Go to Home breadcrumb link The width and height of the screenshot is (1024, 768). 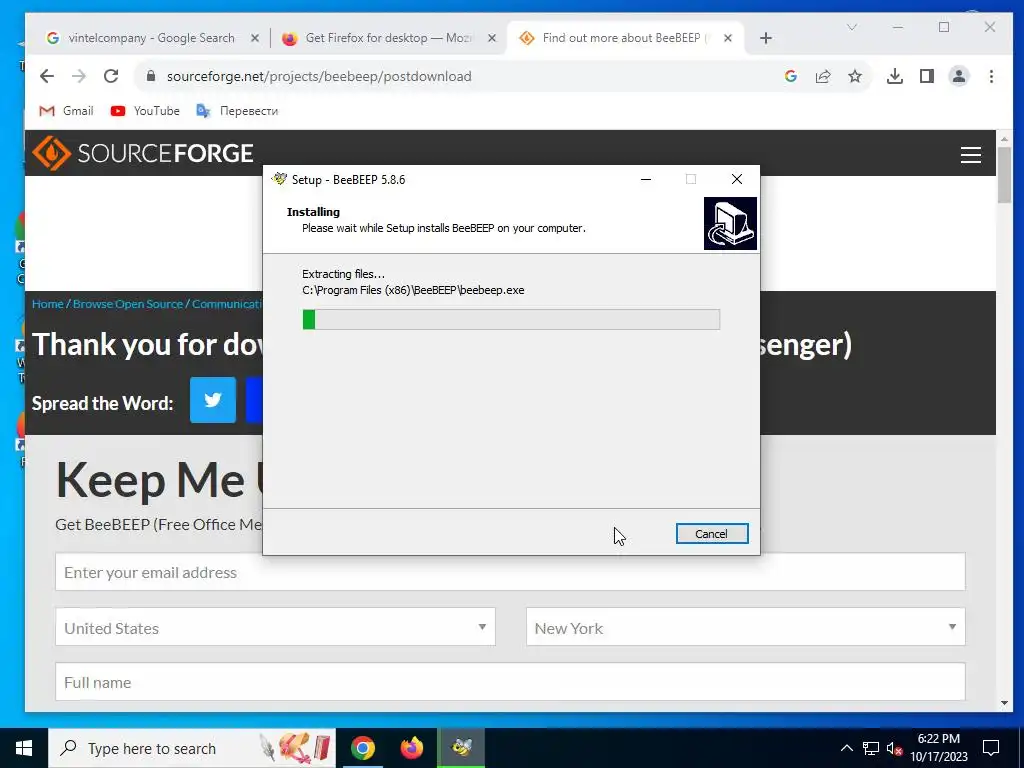[x=48, y=304]
